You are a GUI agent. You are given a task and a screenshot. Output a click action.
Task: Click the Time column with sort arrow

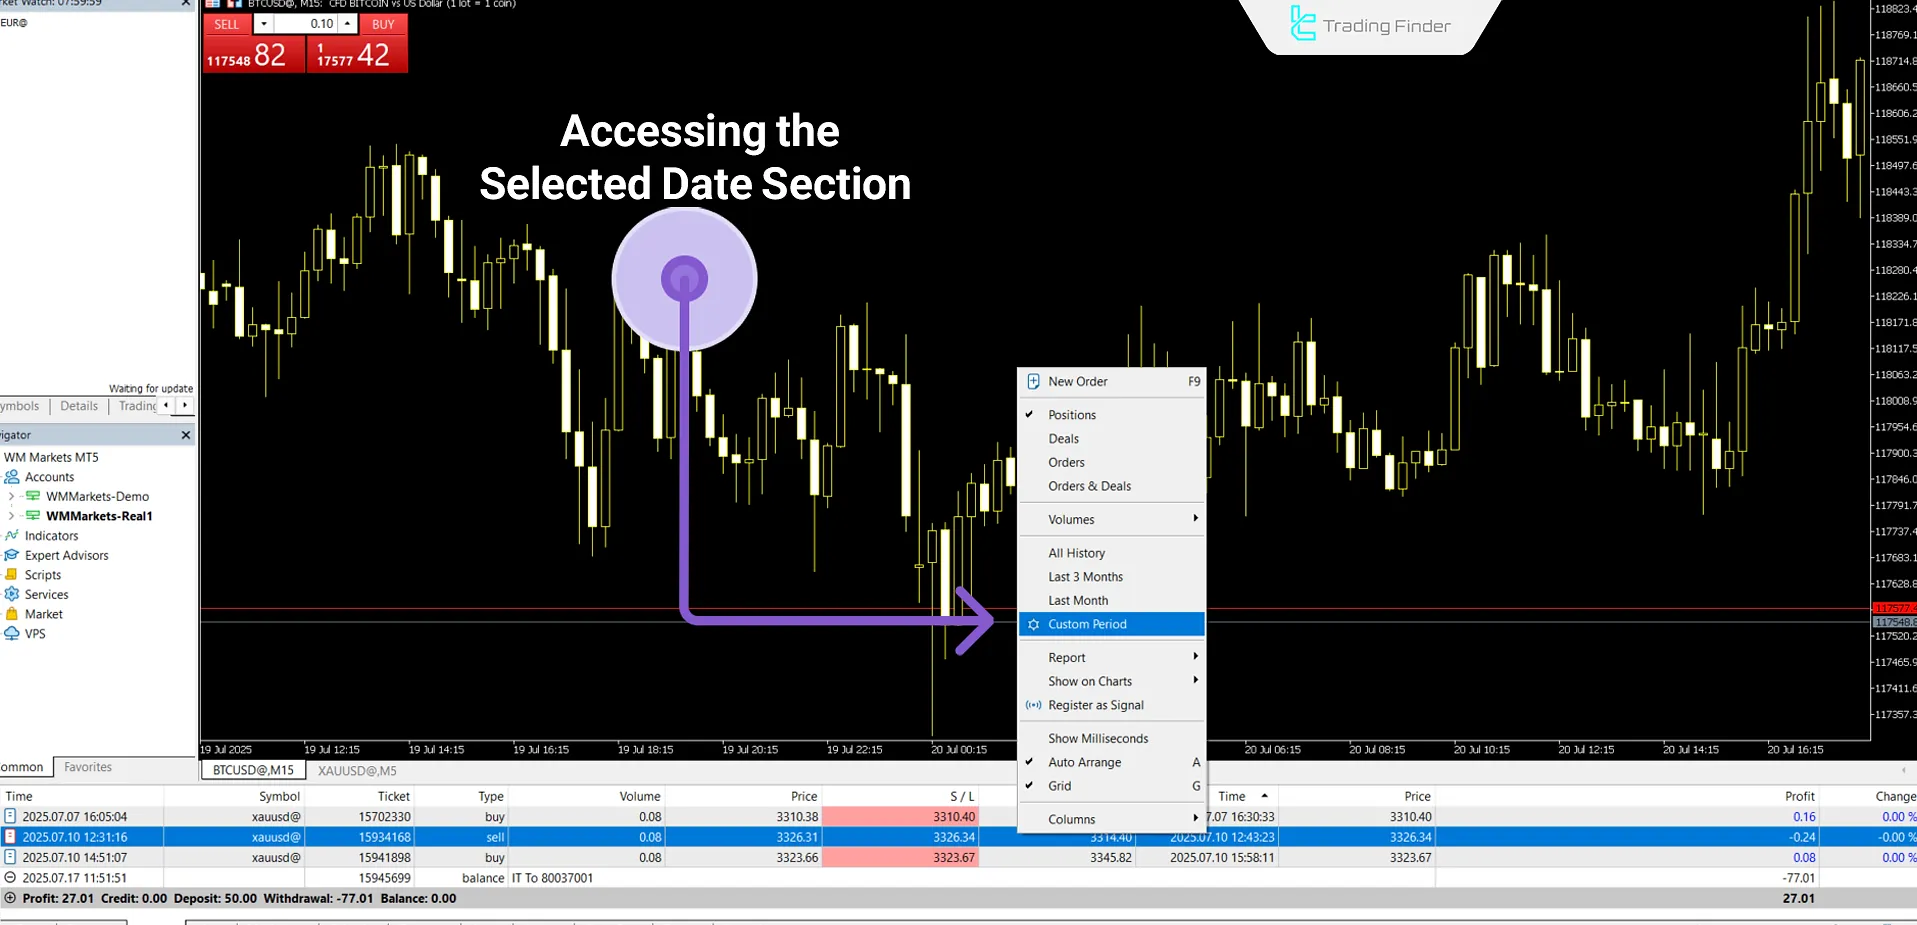click(1243, 796)
